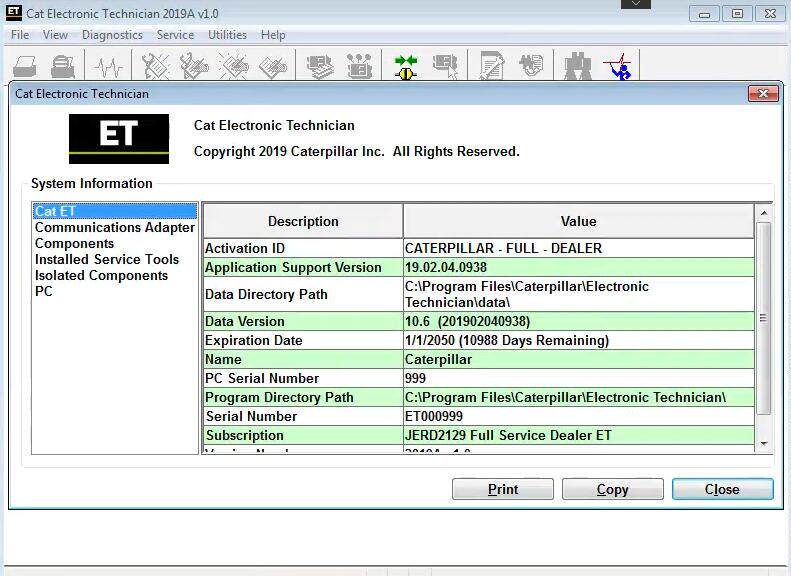
Task: Click the value 'ET000999'
Action: coord(579,416)
